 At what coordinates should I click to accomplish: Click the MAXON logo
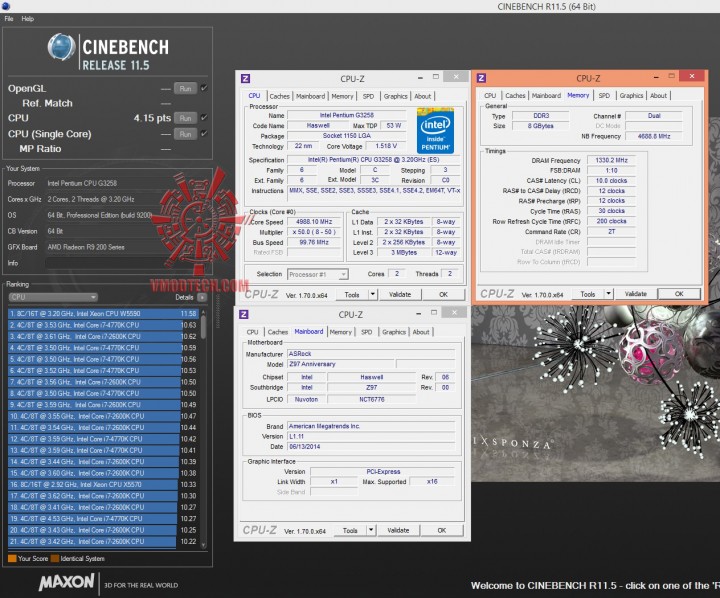pos(67,582)
